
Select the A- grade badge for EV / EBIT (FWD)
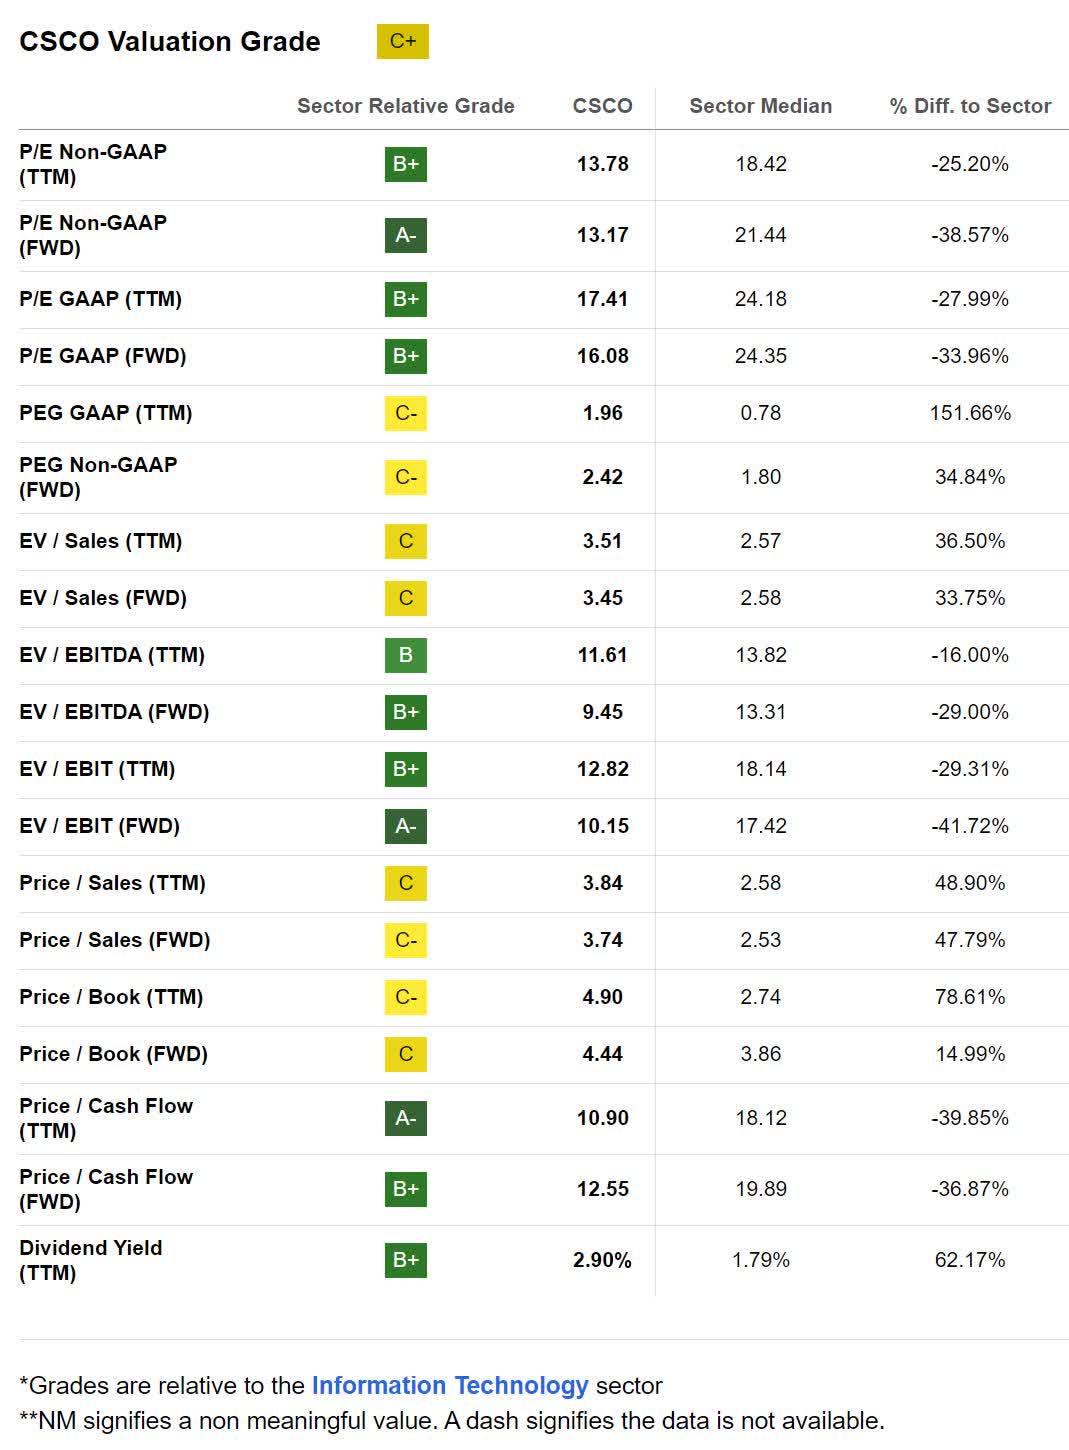click(x=405, y=826)
